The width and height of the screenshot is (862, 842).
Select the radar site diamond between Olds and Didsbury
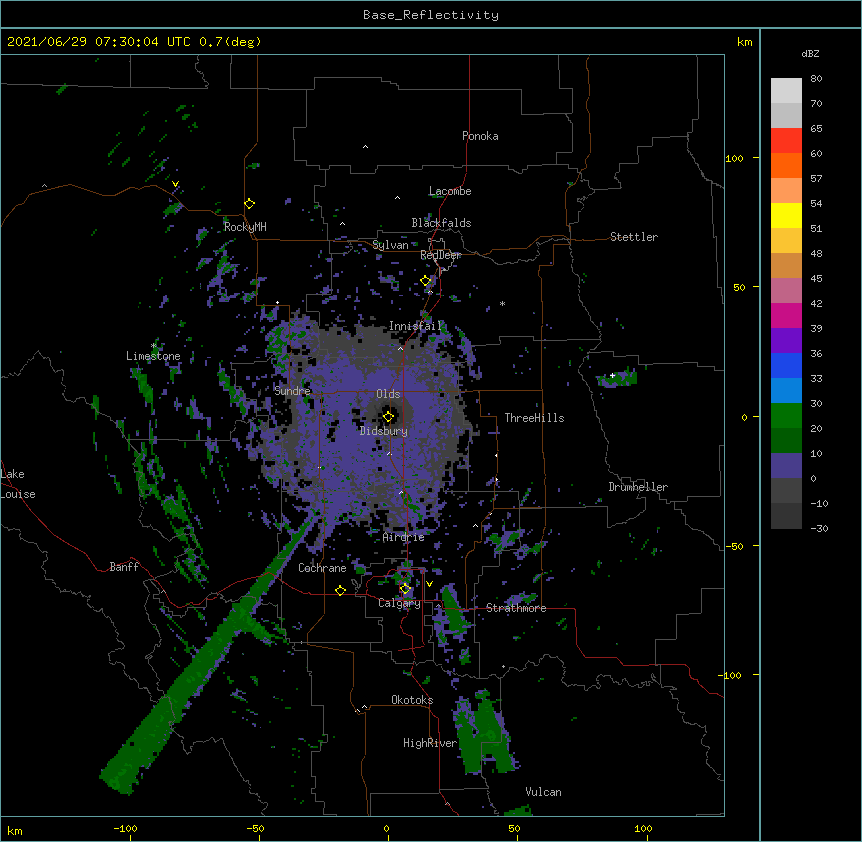388,417
